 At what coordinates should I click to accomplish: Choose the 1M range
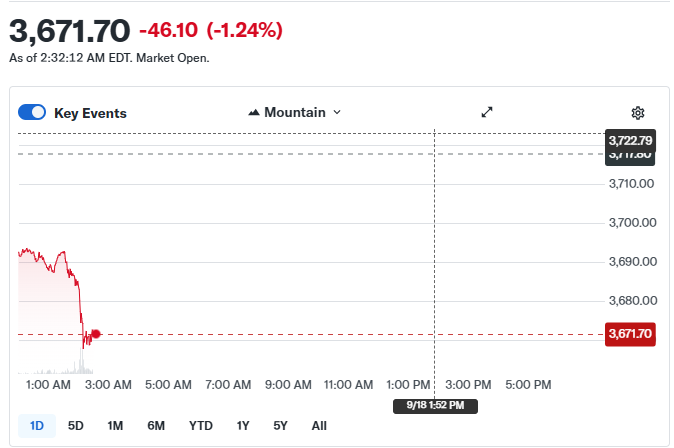115,426
